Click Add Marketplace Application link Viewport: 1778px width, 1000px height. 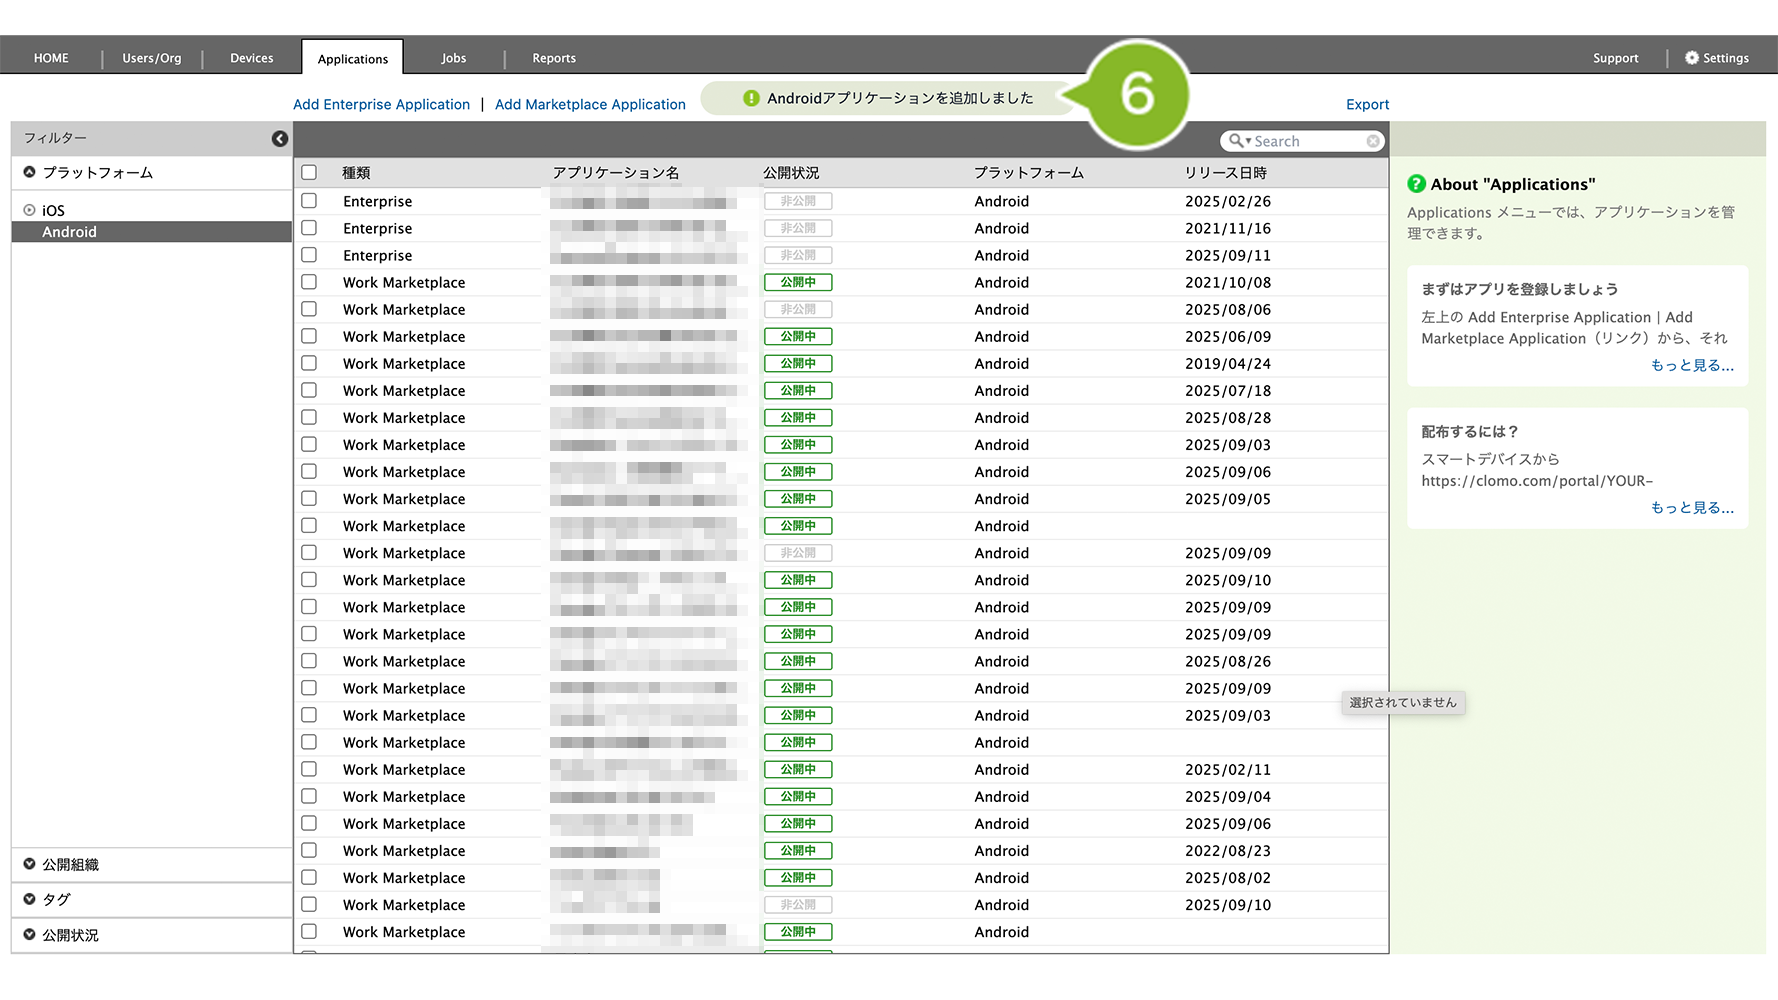pos(590,104)
